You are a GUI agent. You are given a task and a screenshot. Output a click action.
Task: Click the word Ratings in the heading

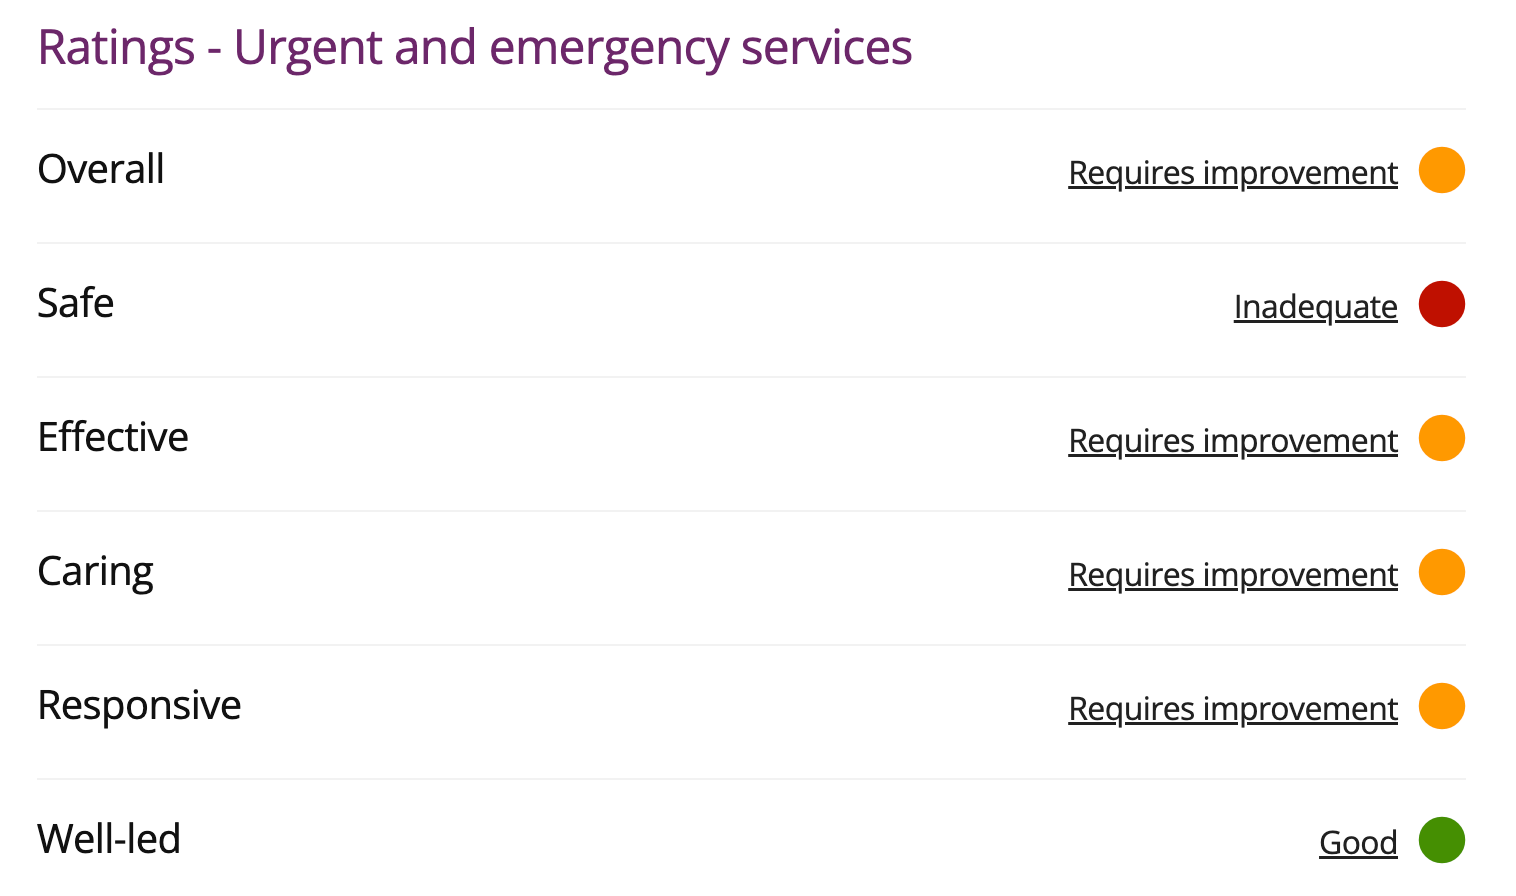click(116, 48)
